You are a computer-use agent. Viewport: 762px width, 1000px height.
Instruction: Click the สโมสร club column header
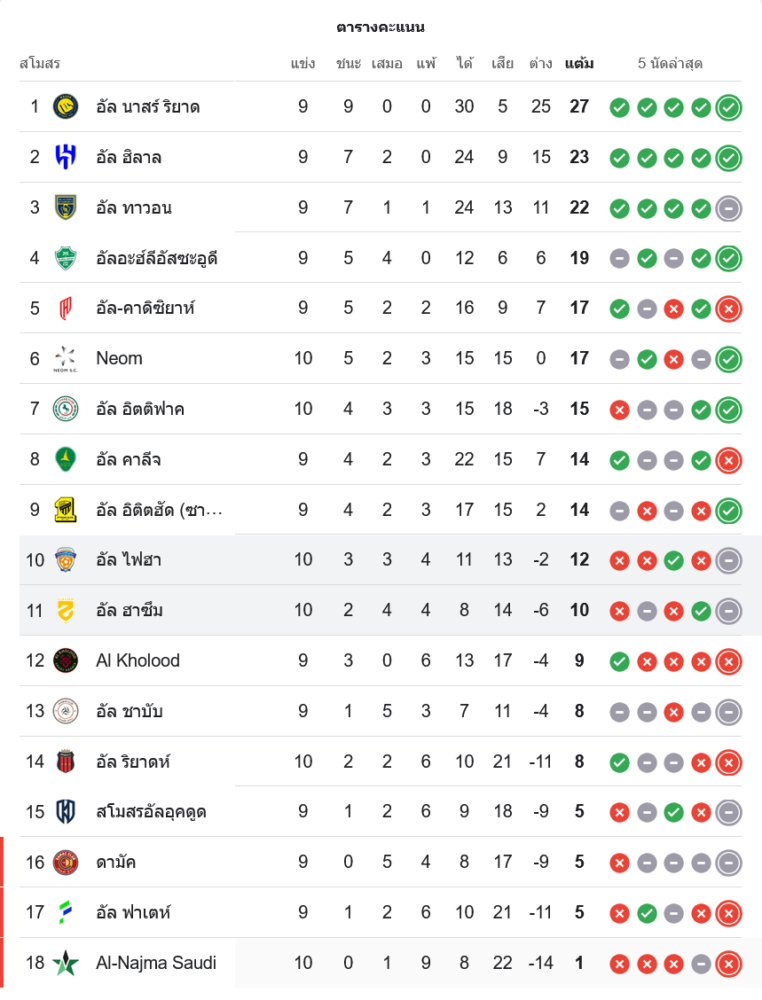pos(40,64)
